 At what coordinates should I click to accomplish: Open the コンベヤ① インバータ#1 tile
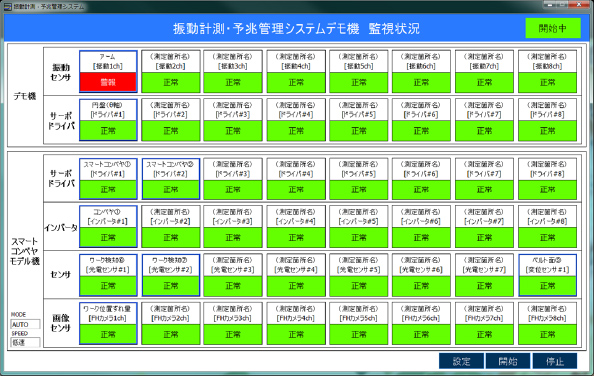[x=108, y=226]
